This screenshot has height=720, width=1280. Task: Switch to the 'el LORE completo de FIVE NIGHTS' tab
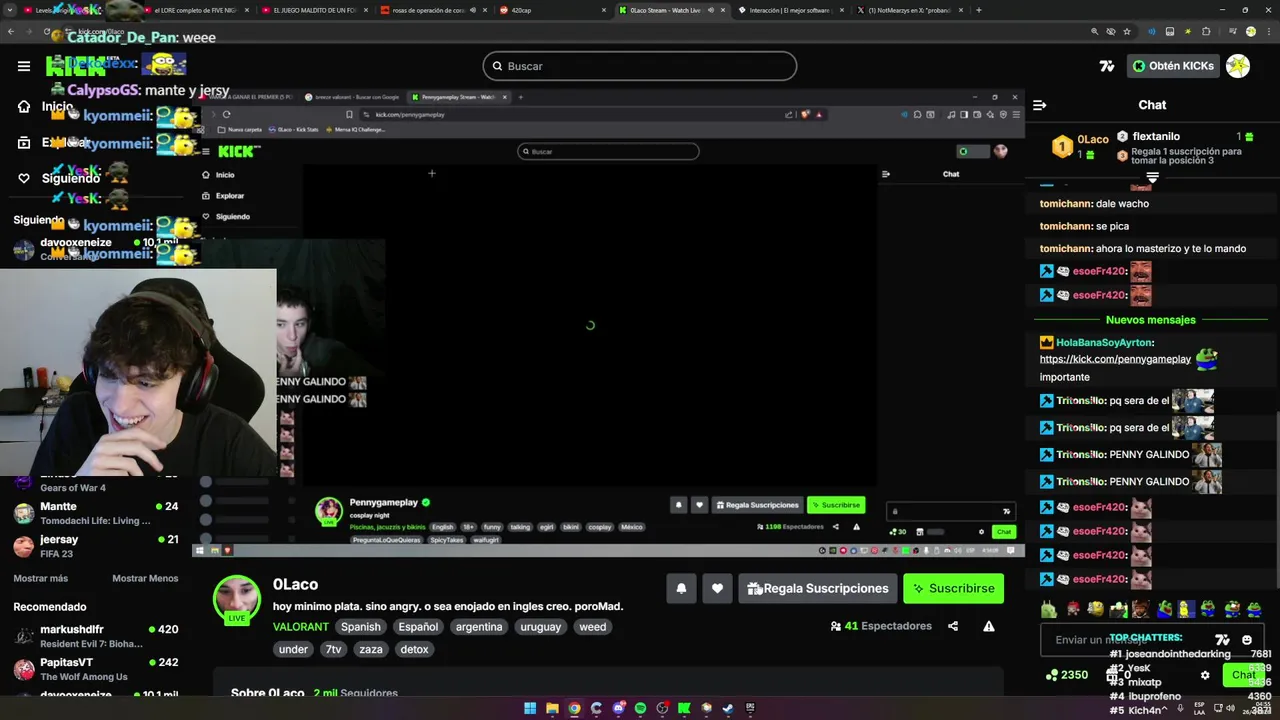click(x=195, y=10)
